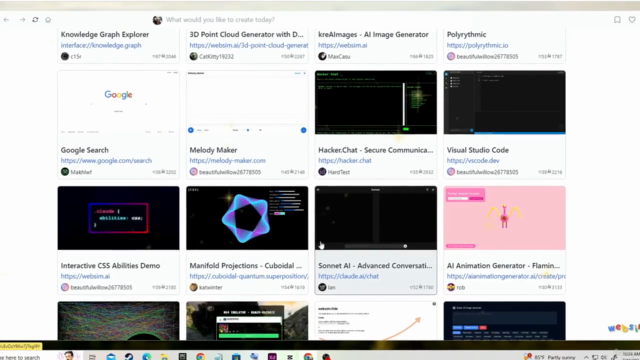Image resolution: width=640 pixels, height=360 pixels.
Task: Open the Manifold Projections thumbnail
Action: click(247, 218)
